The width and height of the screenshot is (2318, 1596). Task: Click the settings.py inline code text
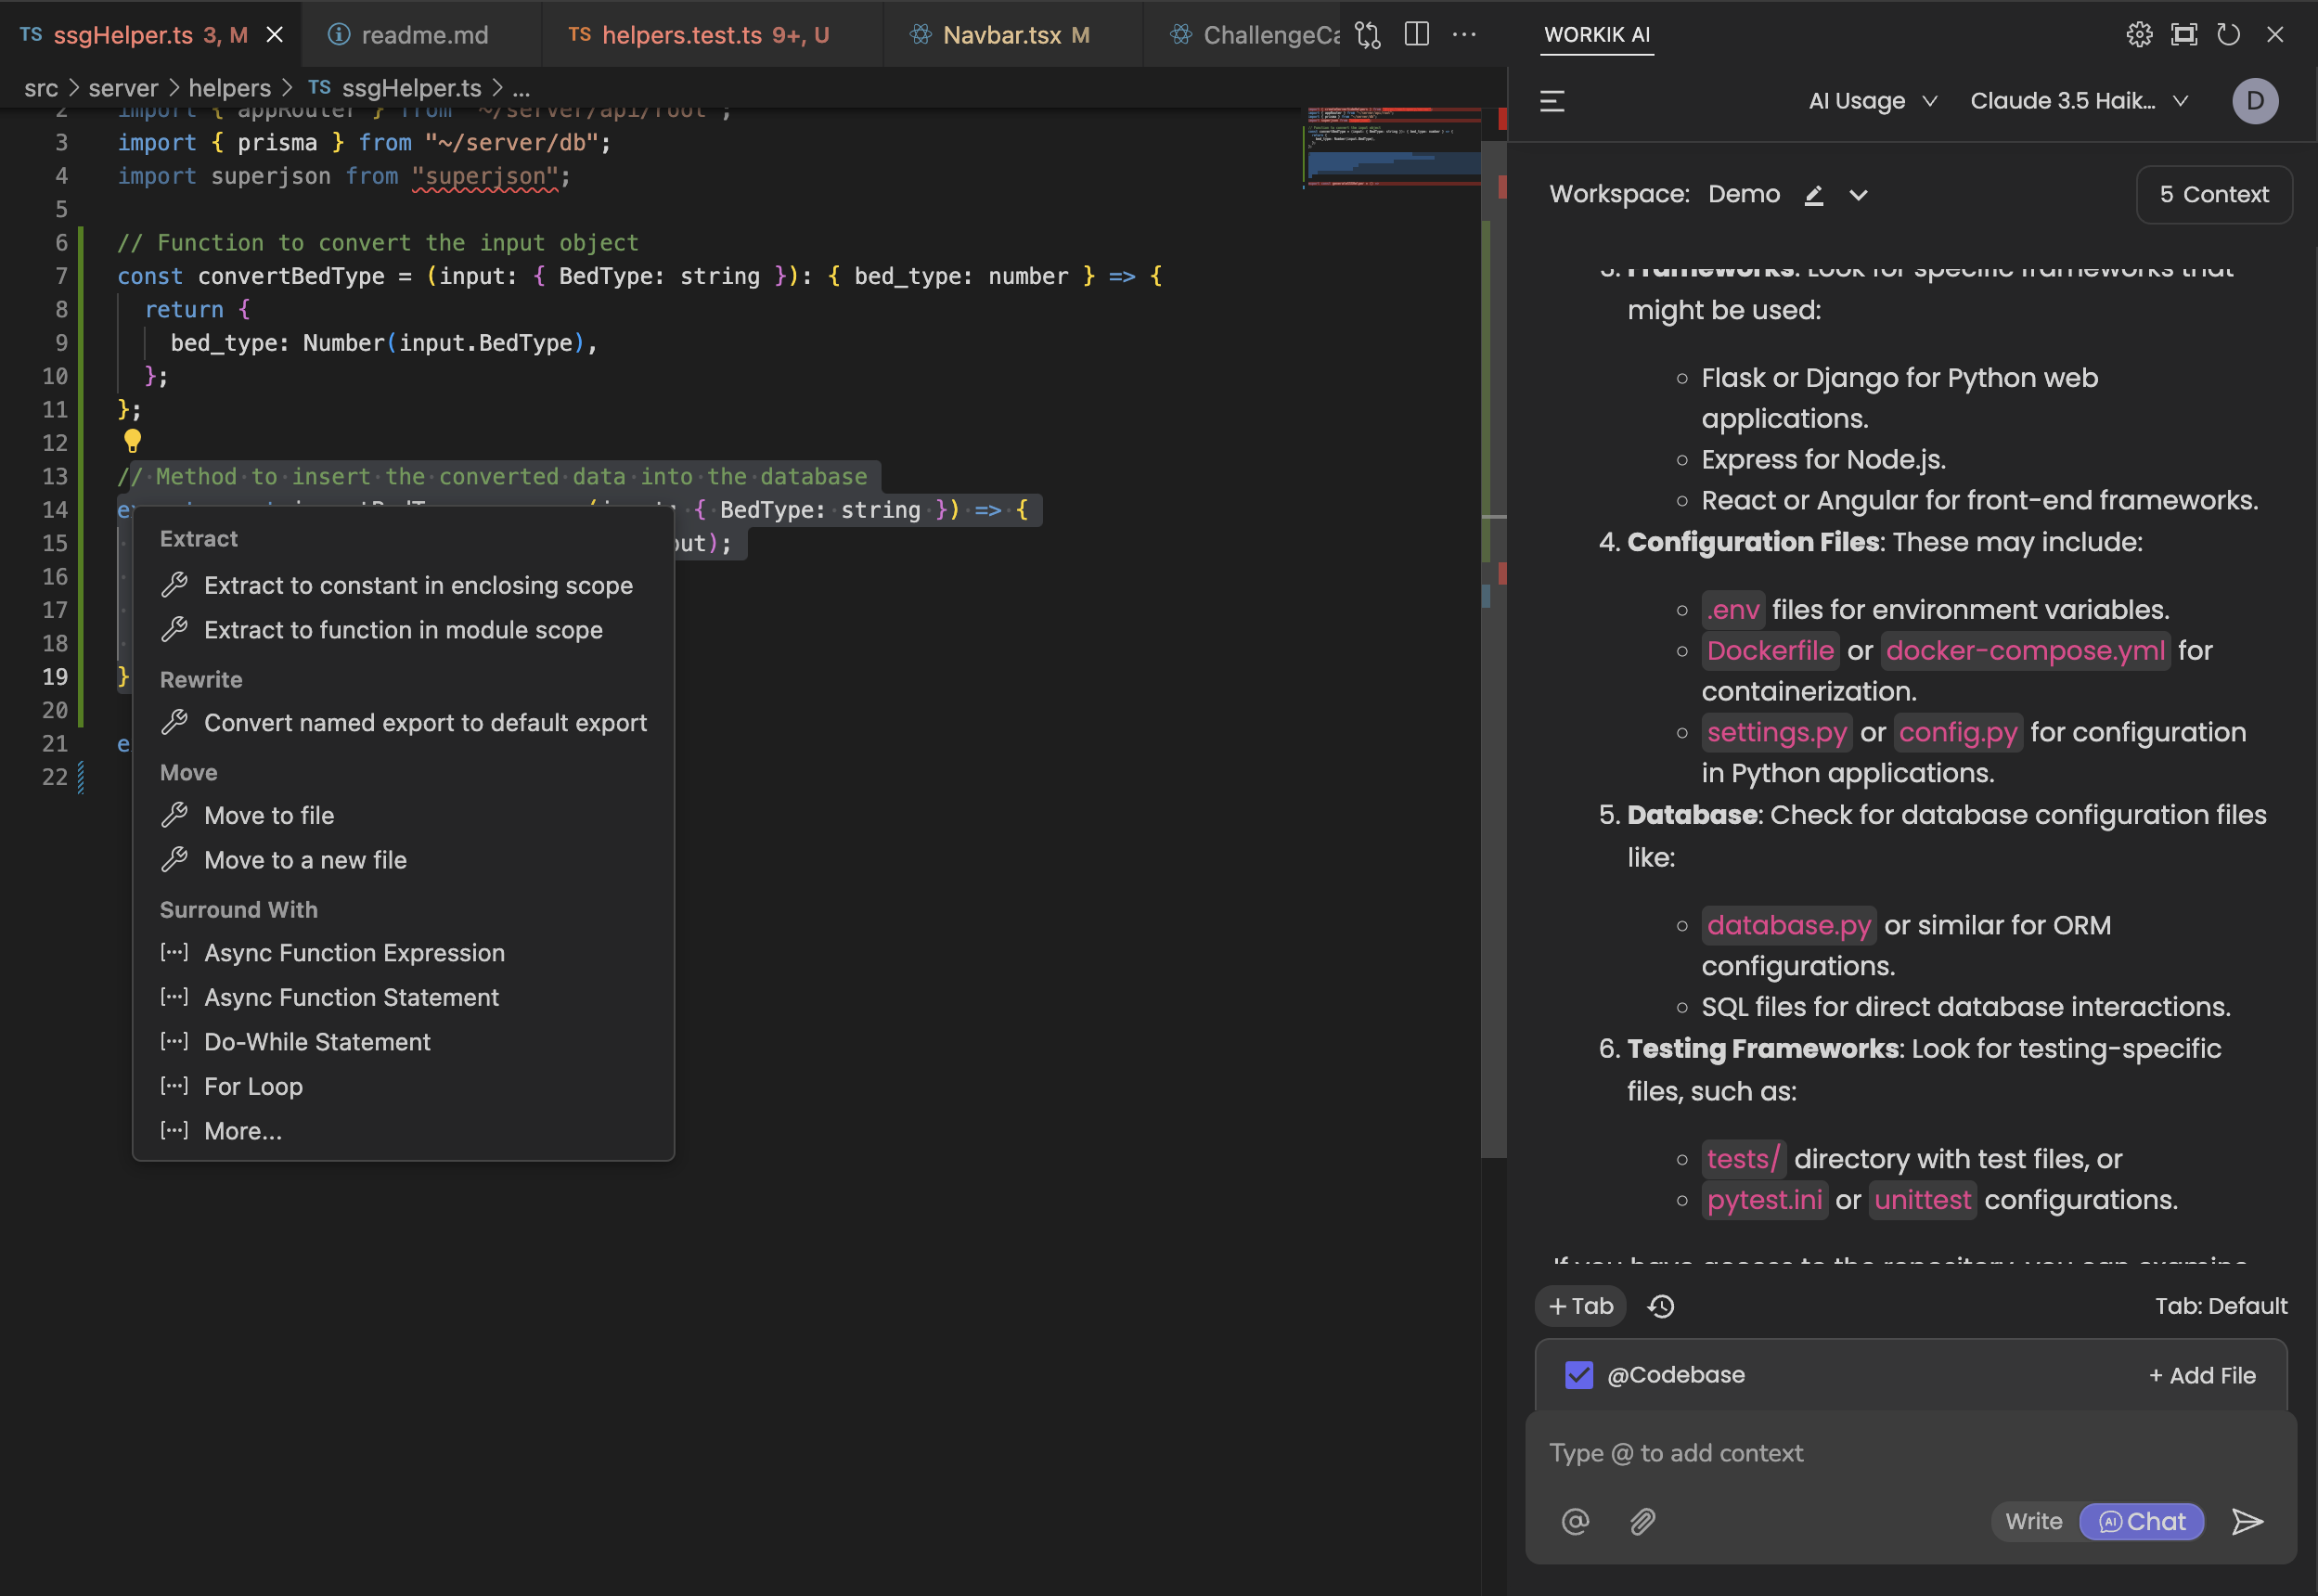point(1776,732)
